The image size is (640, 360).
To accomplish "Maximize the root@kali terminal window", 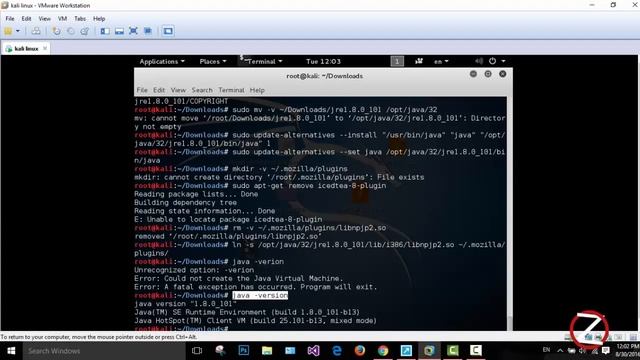I will 488,74.
